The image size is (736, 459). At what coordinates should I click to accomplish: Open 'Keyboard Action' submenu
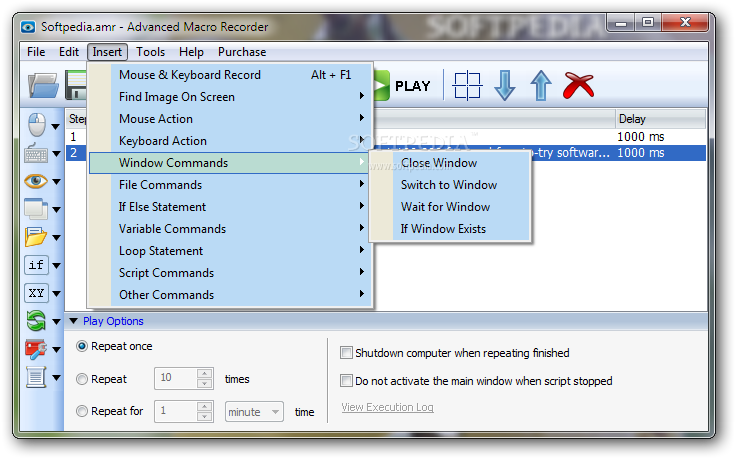[230, 141]
